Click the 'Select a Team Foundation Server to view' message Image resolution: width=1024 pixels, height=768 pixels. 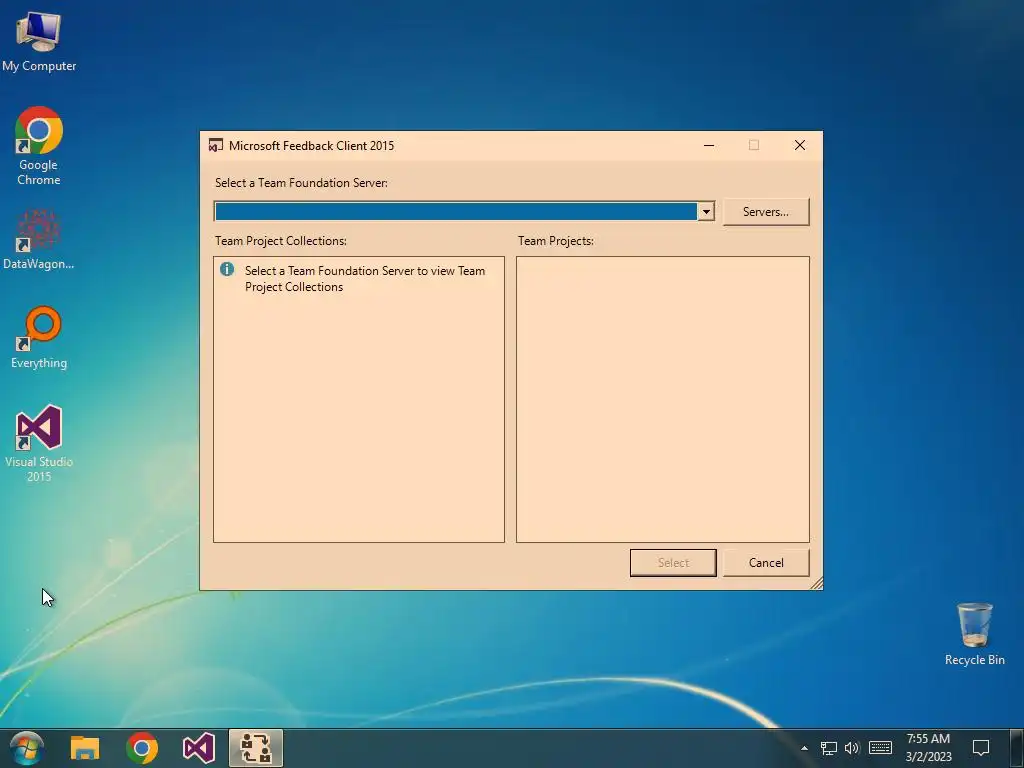364,279
